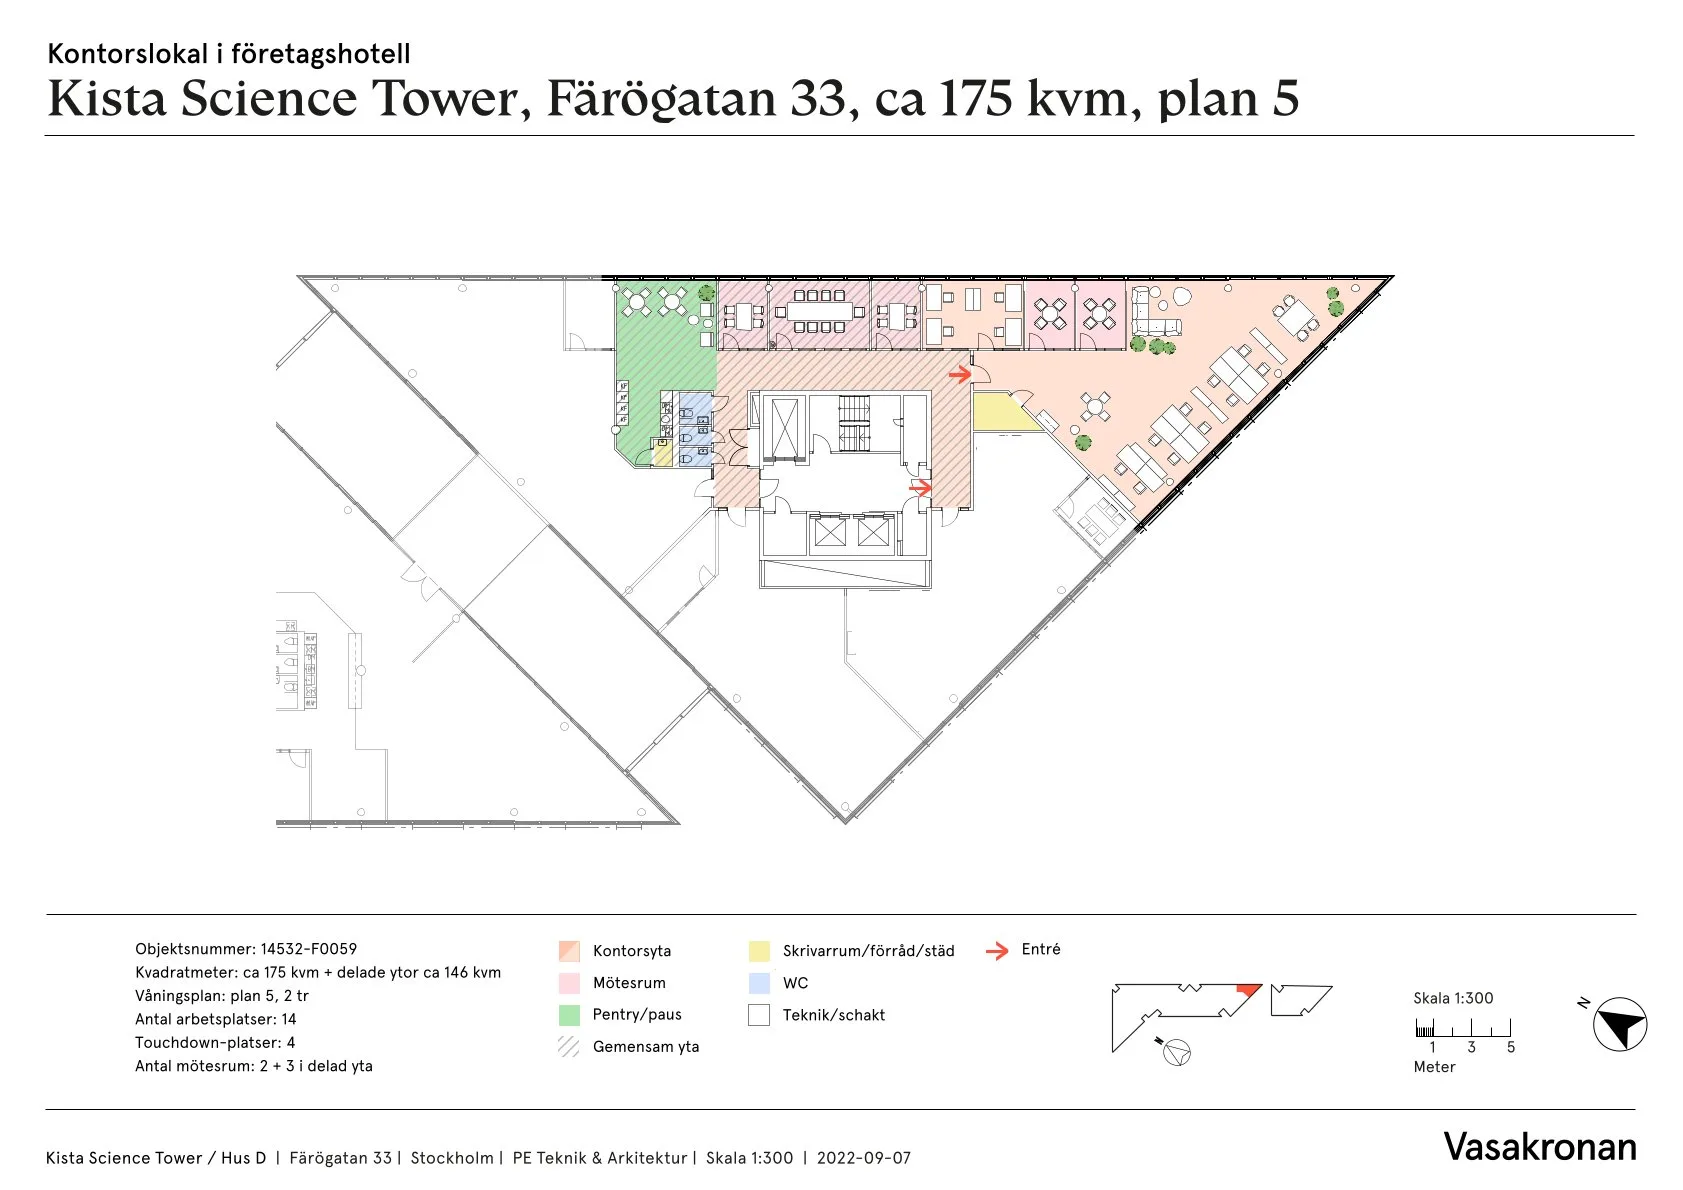Click the 'Våningsplan: plan 5, 2 tr' text
Image resolution: width=1683 pixels, height=1190 pixels.
222,996
